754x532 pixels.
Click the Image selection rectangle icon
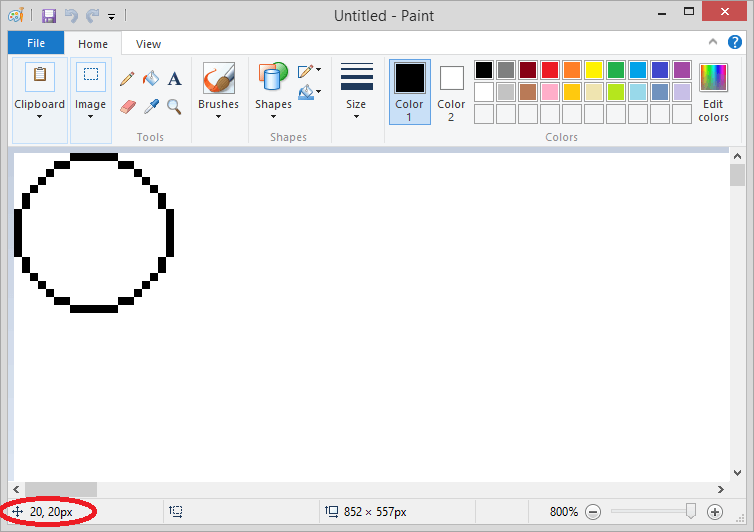91,76
